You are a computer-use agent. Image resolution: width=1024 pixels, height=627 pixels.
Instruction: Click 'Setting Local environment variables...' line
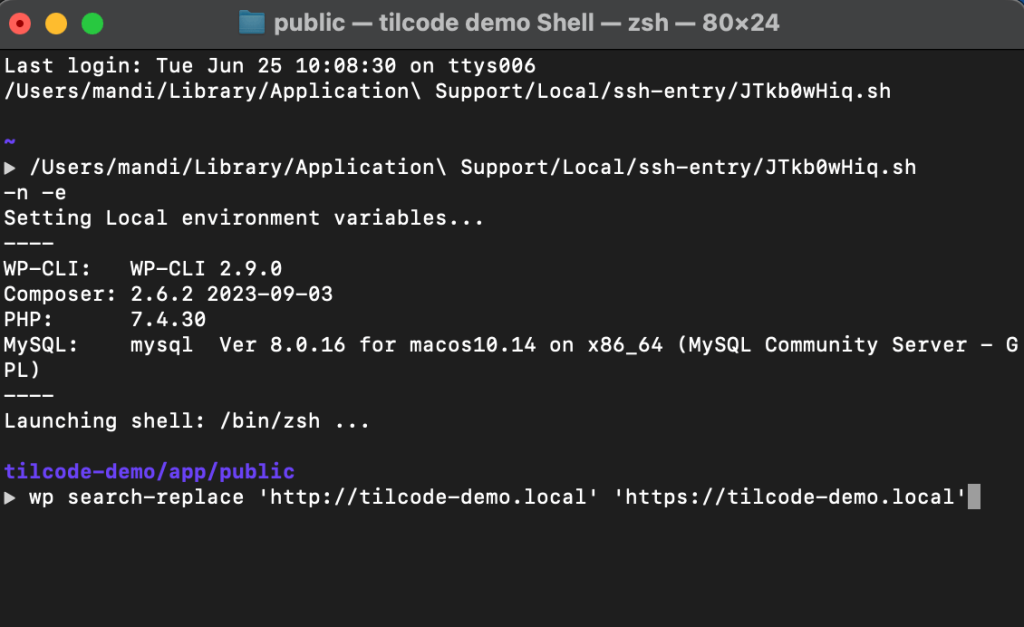pyautogui.click(x=244, y=218)
